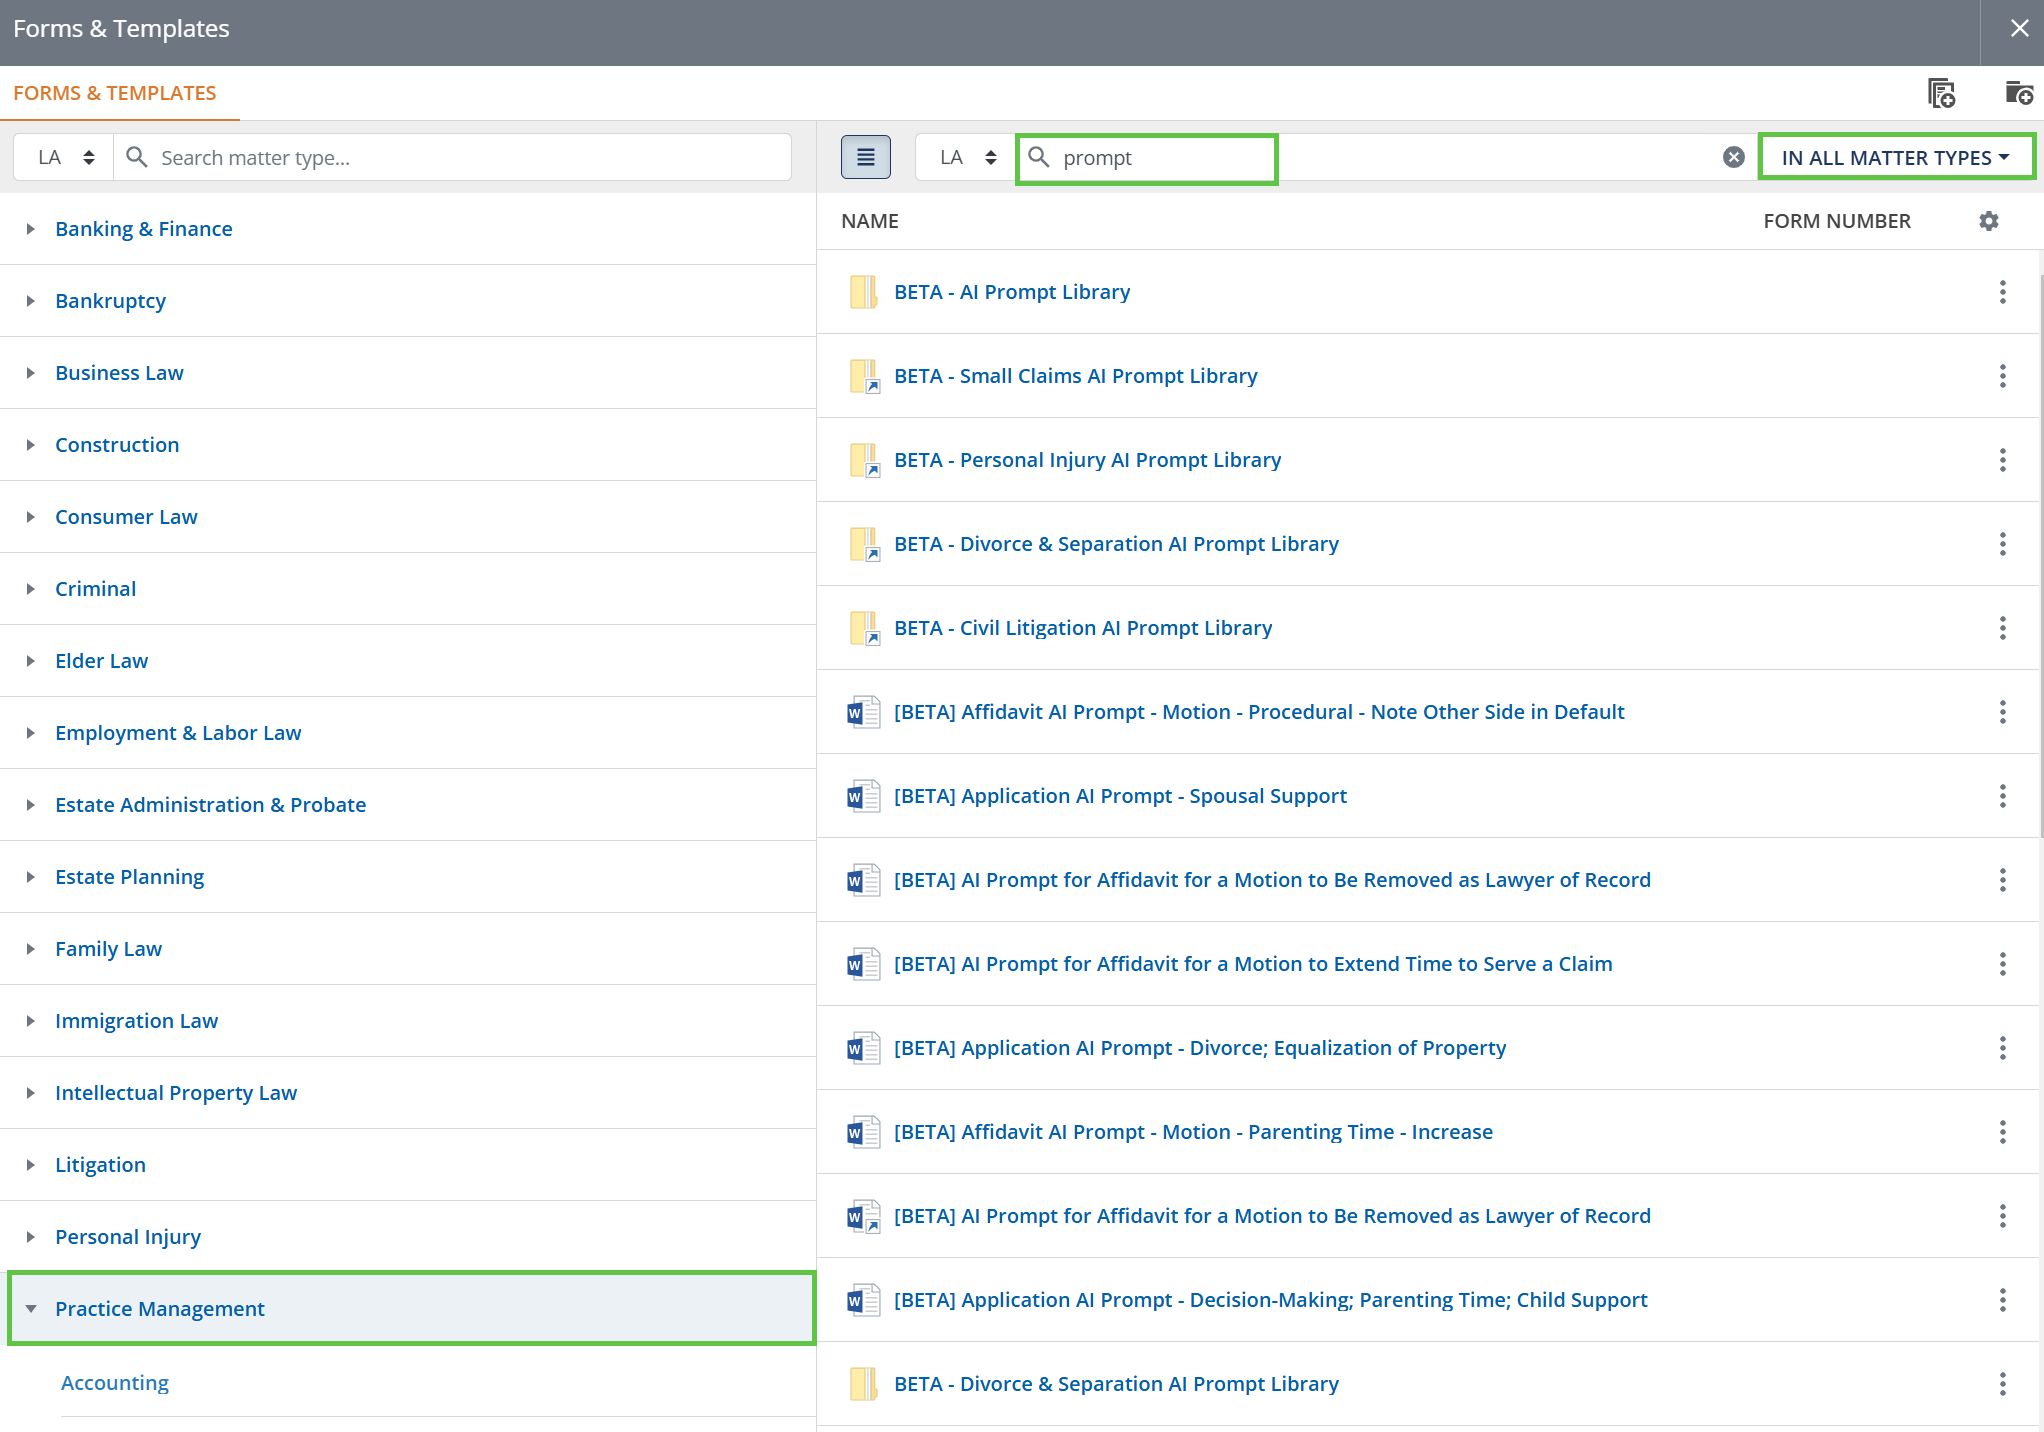Click Word icon for Parenting Time - Increase
Screen dimensions: 2044x1432
[863, 1132]
